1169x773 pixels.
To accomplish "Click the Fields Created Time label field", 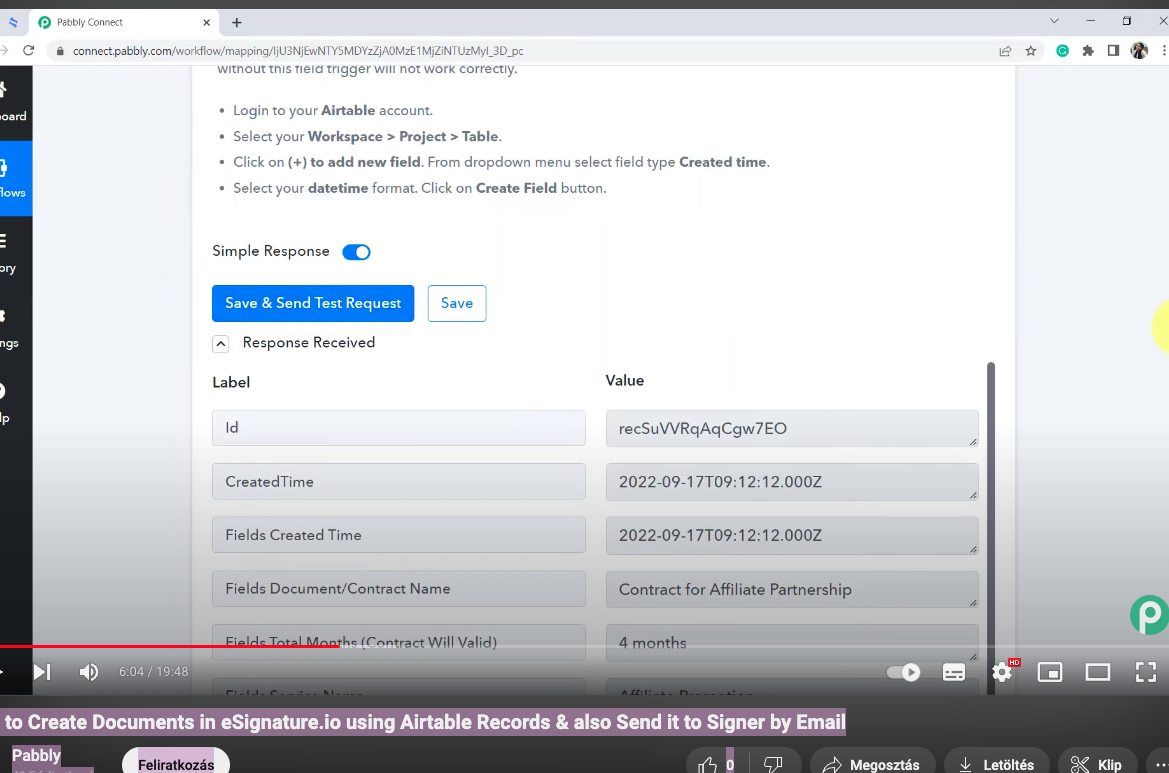I will pyautogui.click(x=399, y=535).
